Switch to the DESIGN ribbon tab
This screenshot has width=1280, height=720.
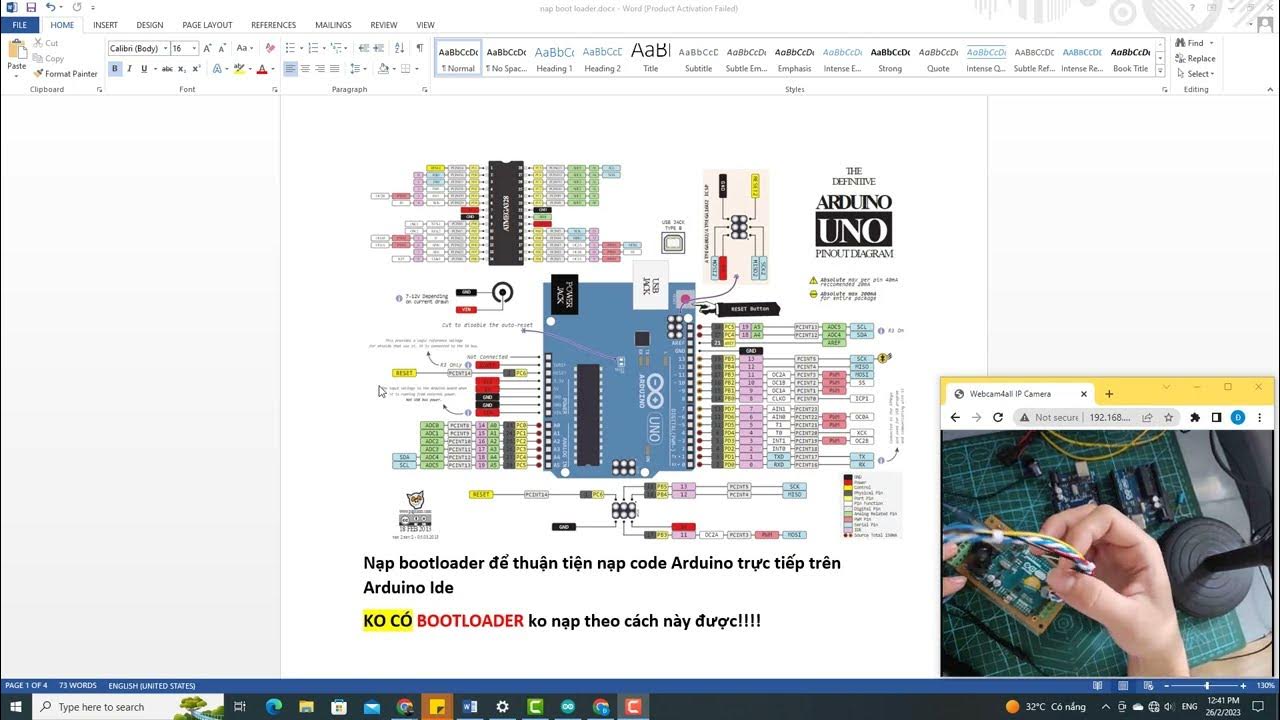[150, 25]
